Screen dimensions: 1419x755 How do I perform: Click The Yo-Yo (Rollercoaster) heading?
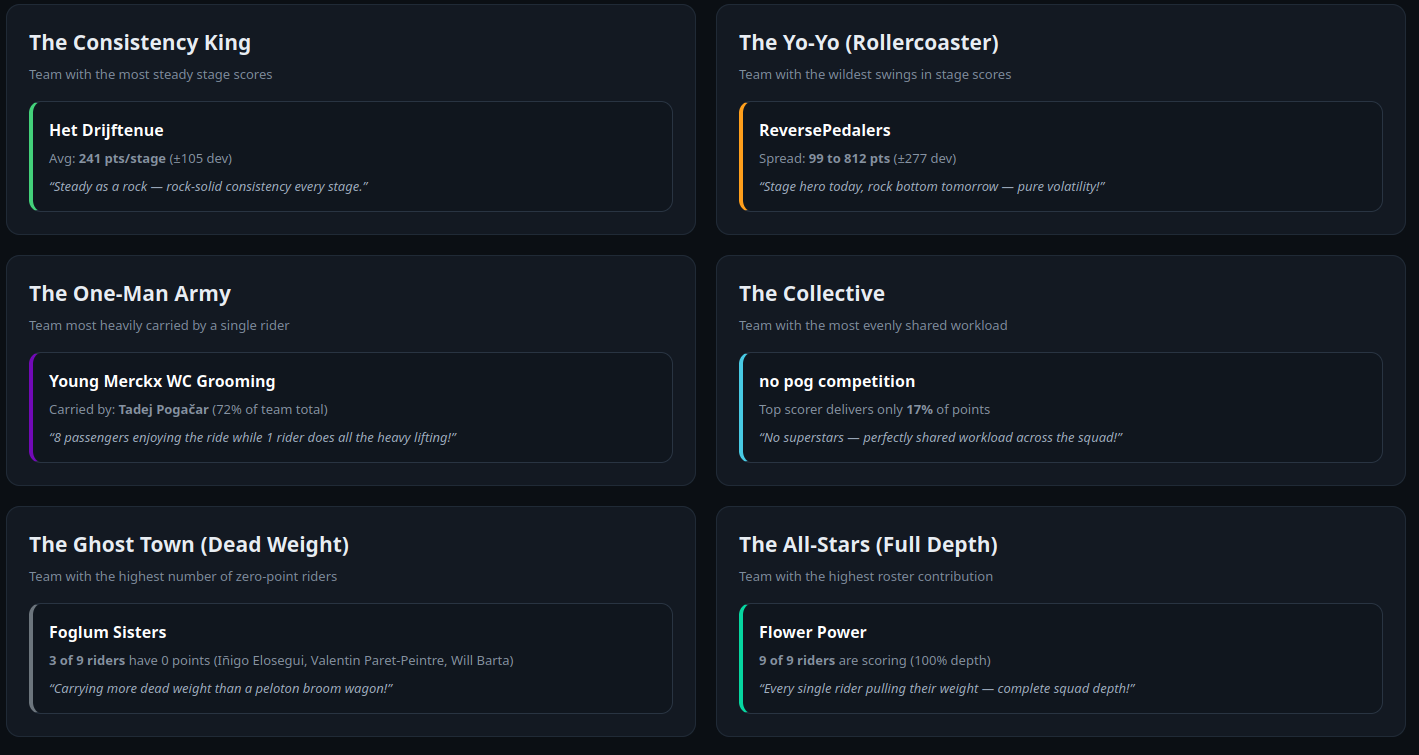(x=869, y=42)
